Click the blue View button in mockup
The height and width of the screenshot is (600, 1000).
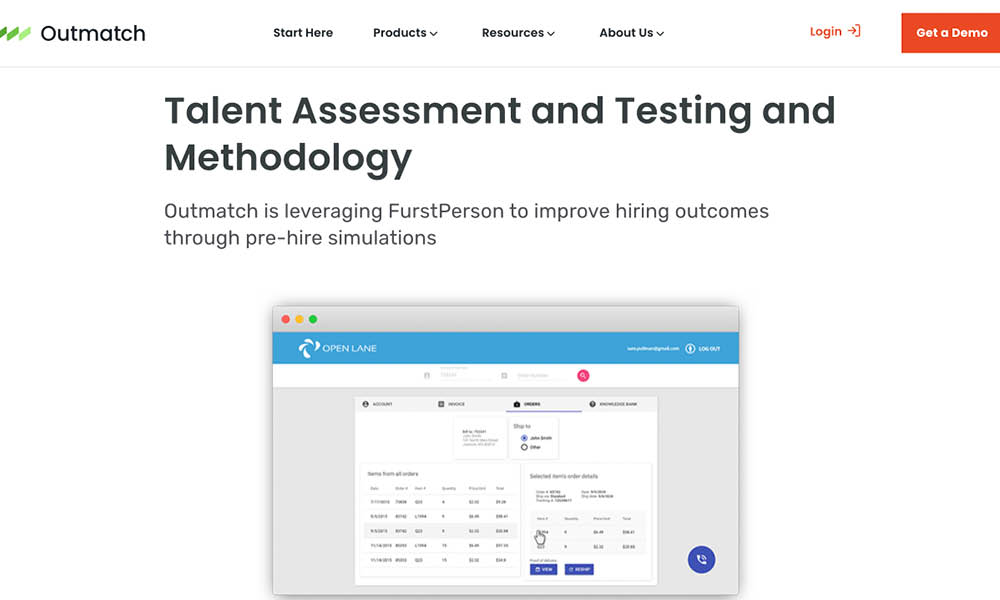[x=543, y=569]
